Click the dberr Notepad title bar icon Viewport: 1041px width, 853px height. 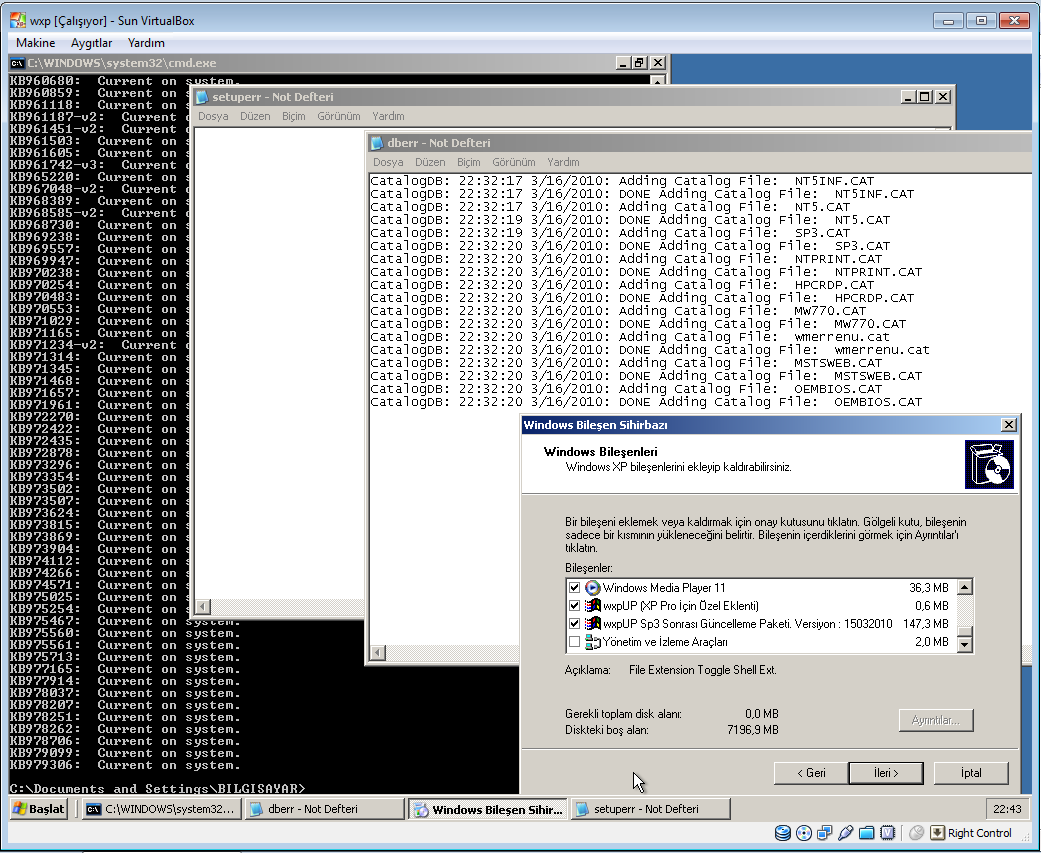[x=377, y=143]
